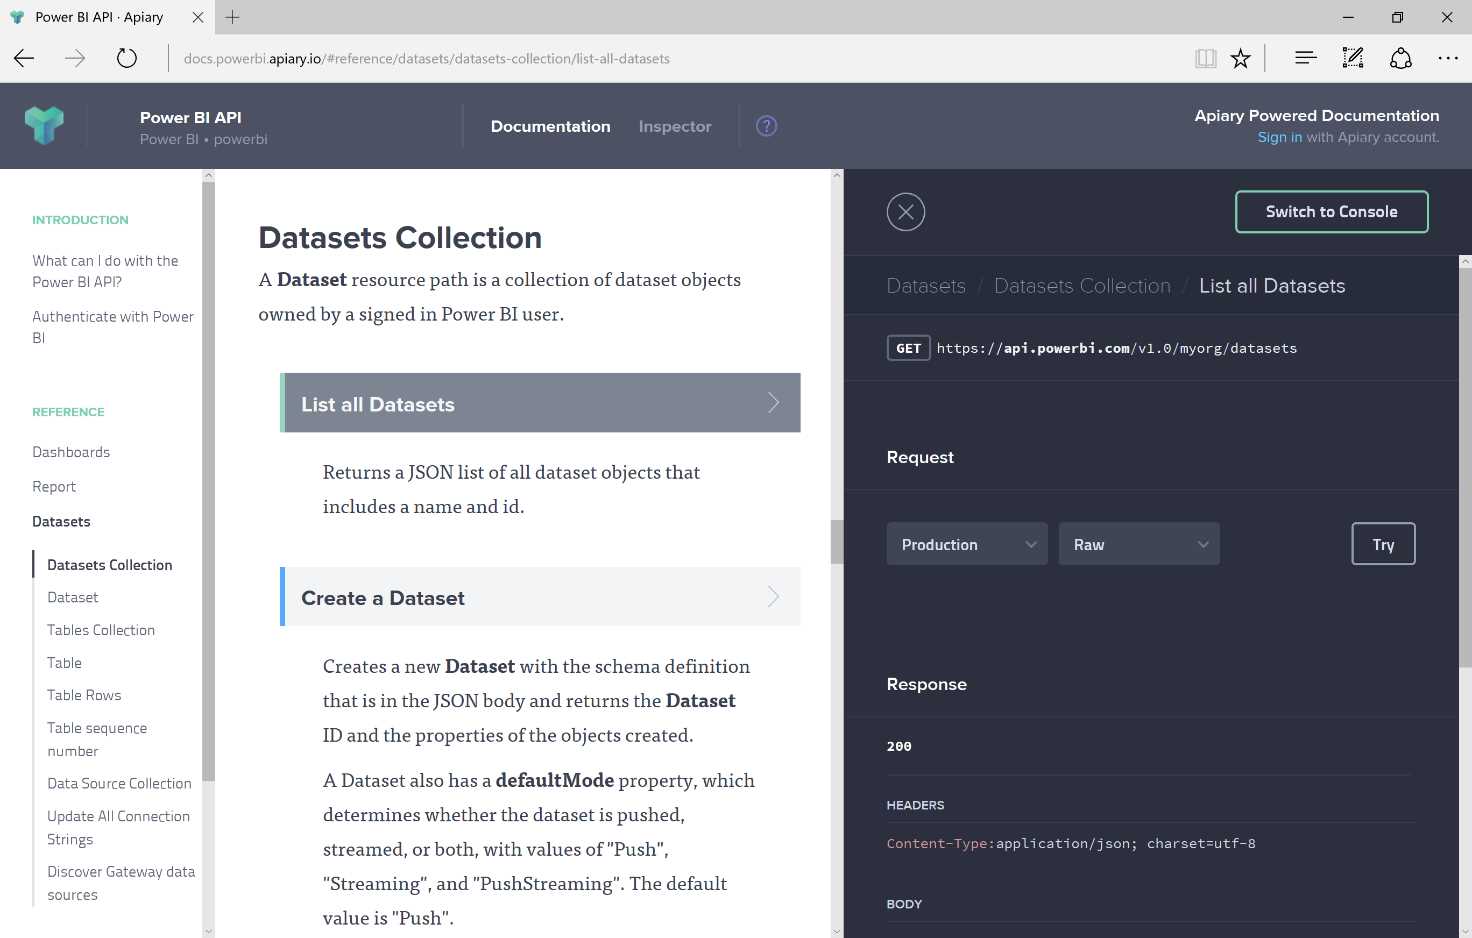Navigate back with the arrow icon
The image size is (1472, 938).
click(23, 58)
